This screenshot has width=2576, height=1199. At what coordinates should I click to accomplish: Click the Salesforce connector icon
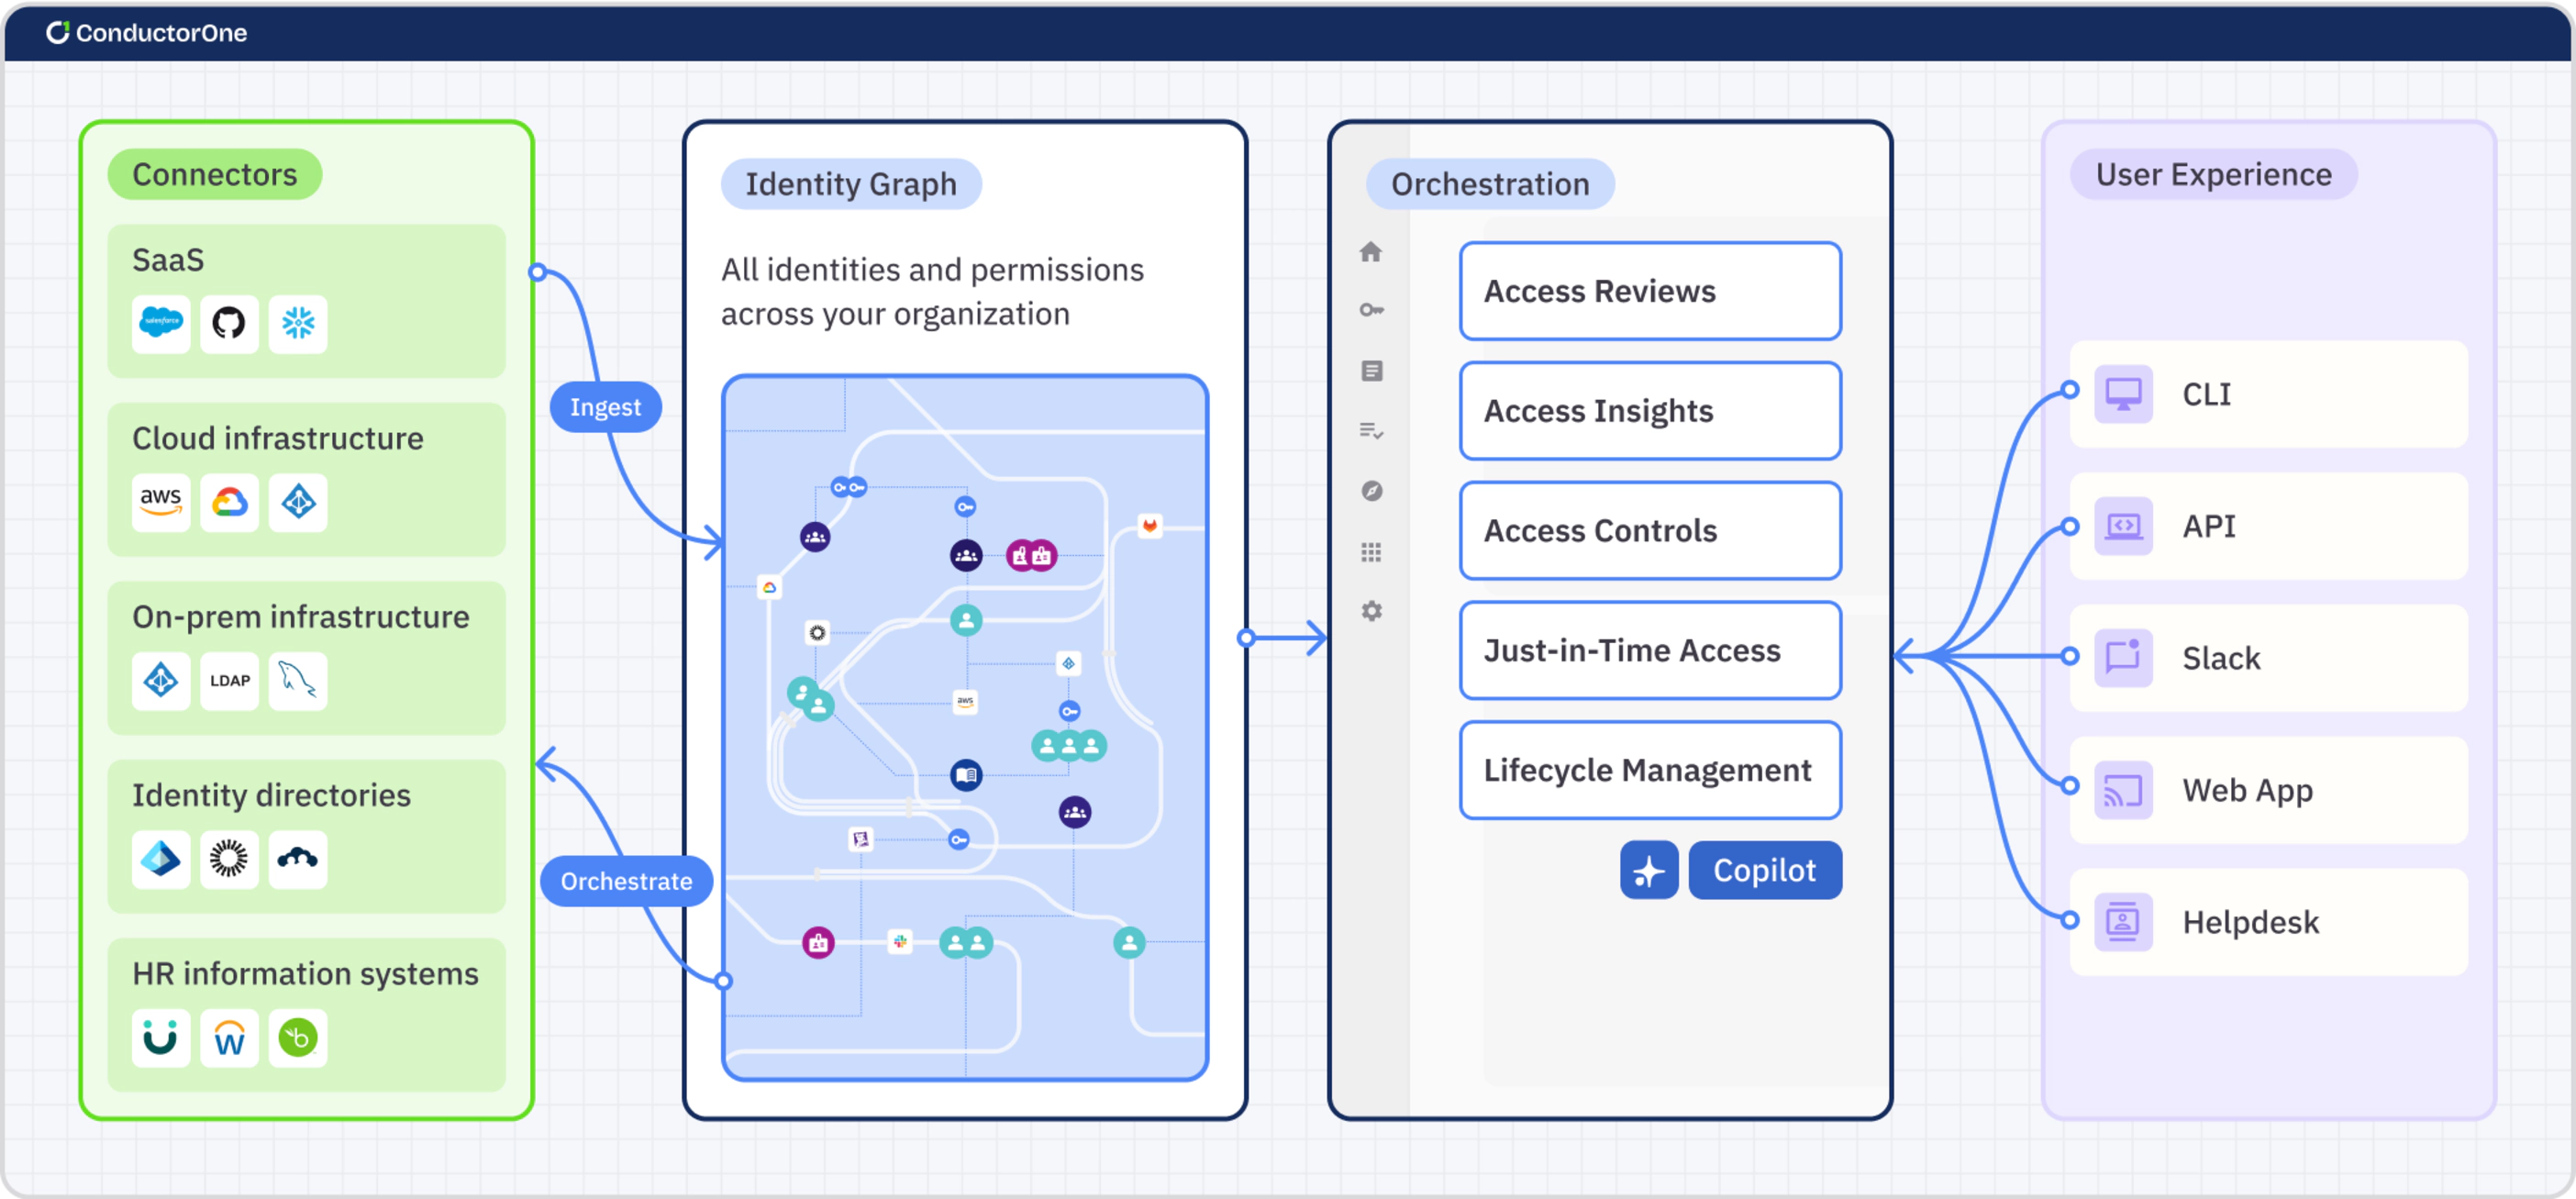(161, 323)
